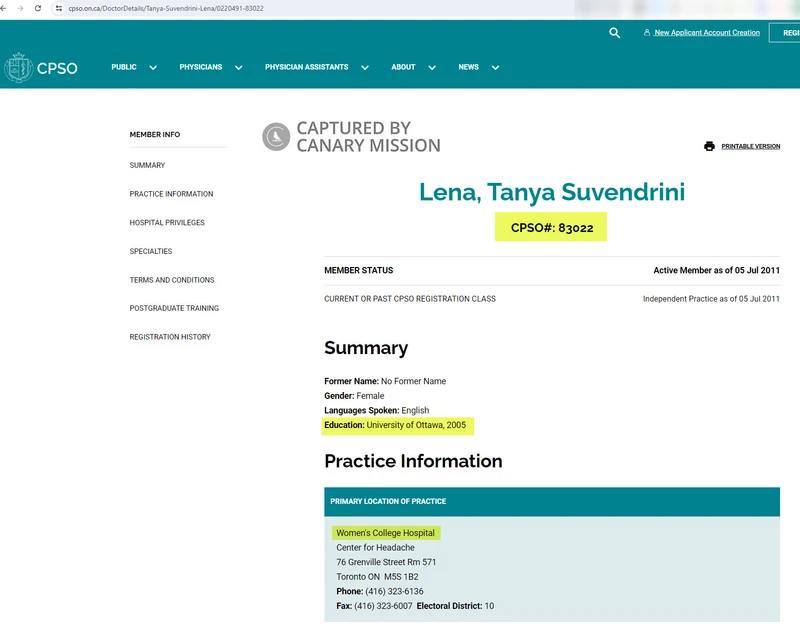The width and height of the screenshot is (800, 624).
Task: Jump to Postgraduate Training in sidebar
Action: pyautogui.click(x=174, y=308)
